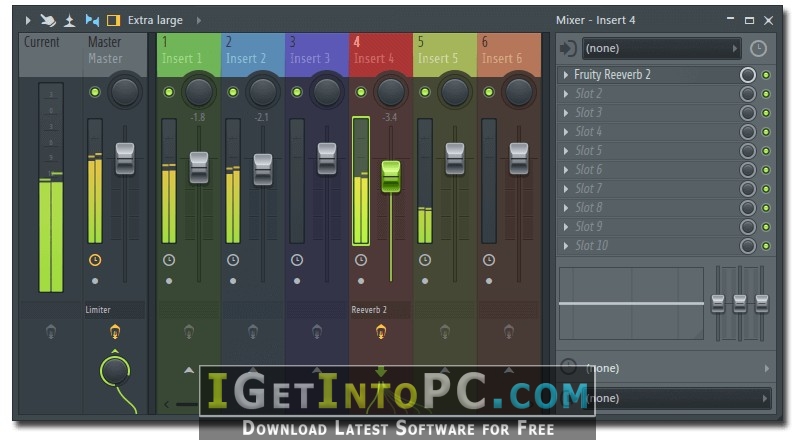Click the meter wave view icon
This screenshot has height=440, width=795.
(69, 20)
